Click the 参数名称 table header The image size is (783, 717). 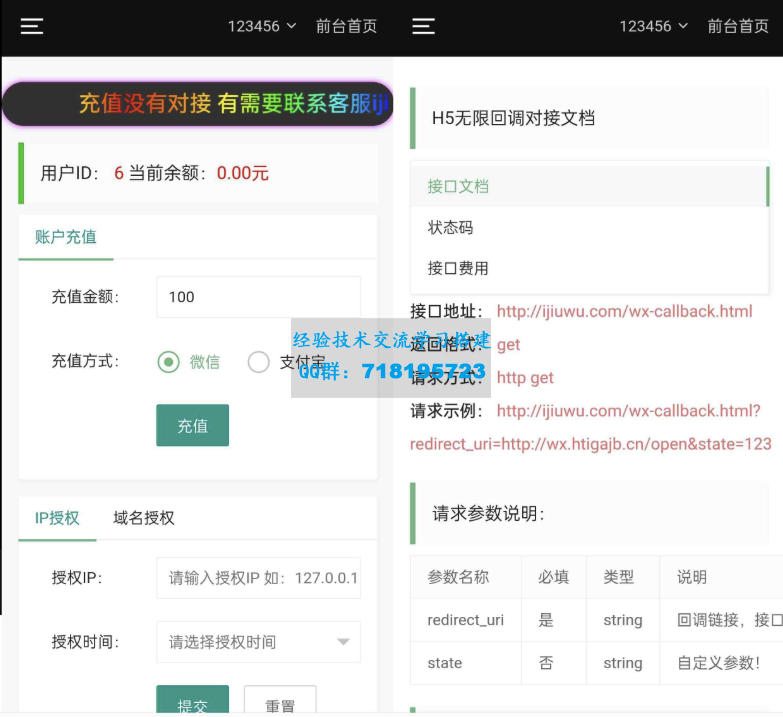[x=465, y=577]
